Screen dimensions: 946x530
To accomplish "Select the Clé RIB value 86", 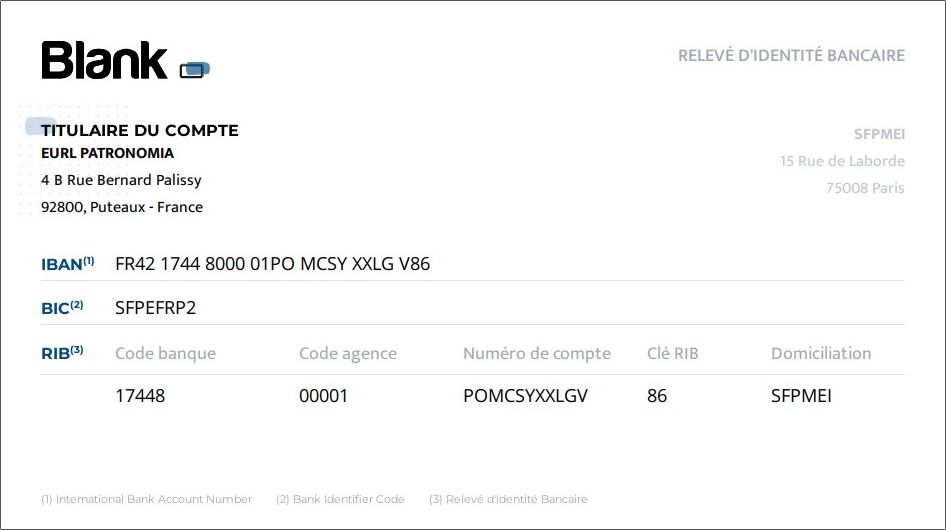I will coord(657,396).
